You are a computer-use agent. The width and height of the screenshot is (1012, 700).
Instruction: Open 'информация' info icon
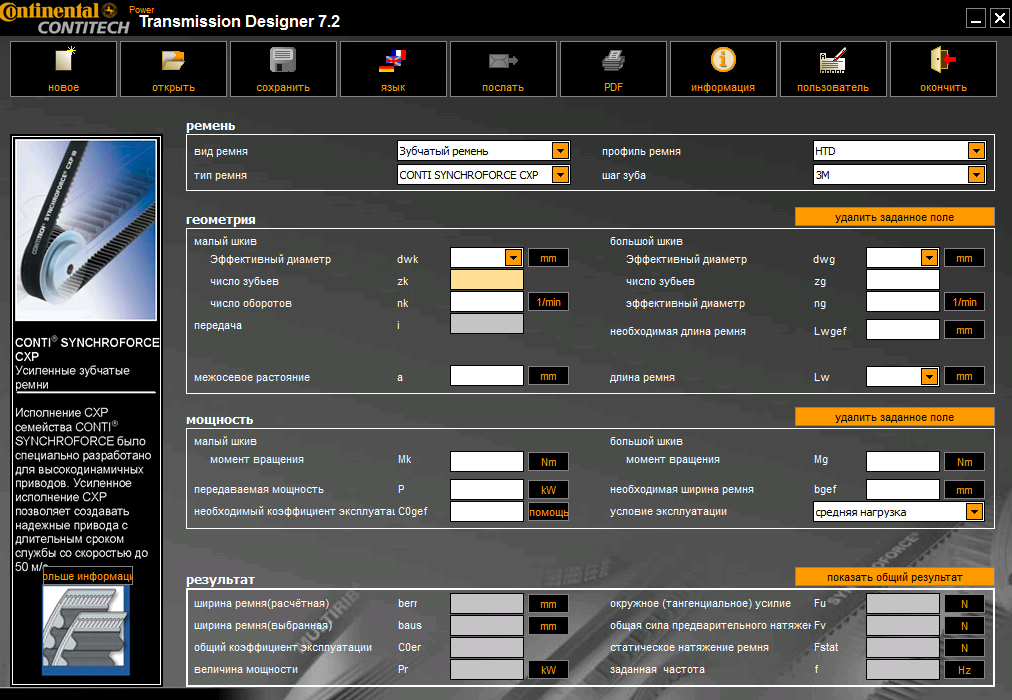point(723,69)
